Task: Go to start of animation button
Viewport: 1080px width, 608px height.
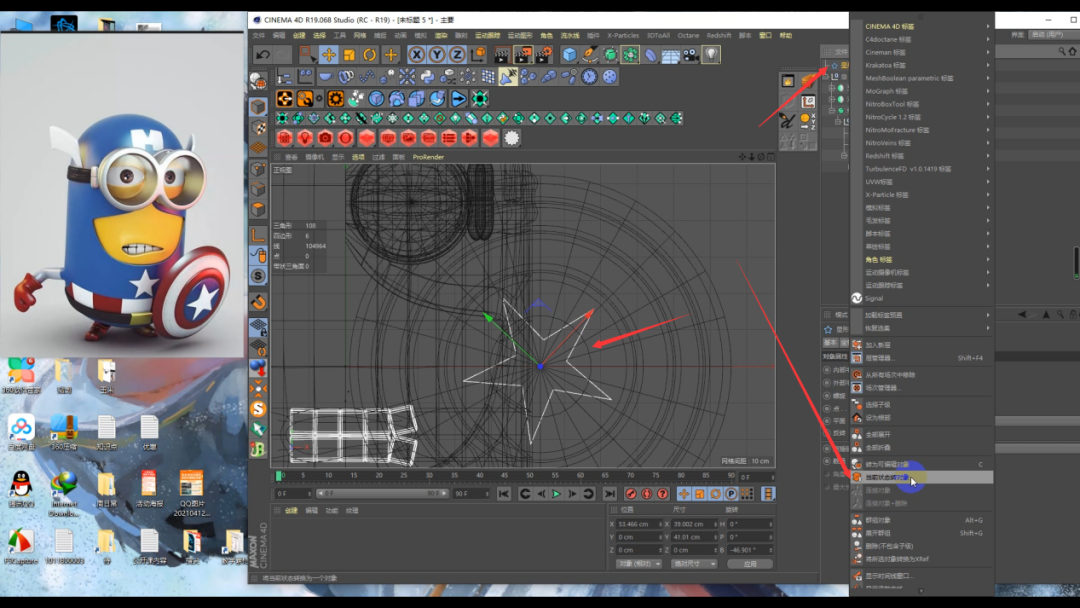Action: click(504, 494)
